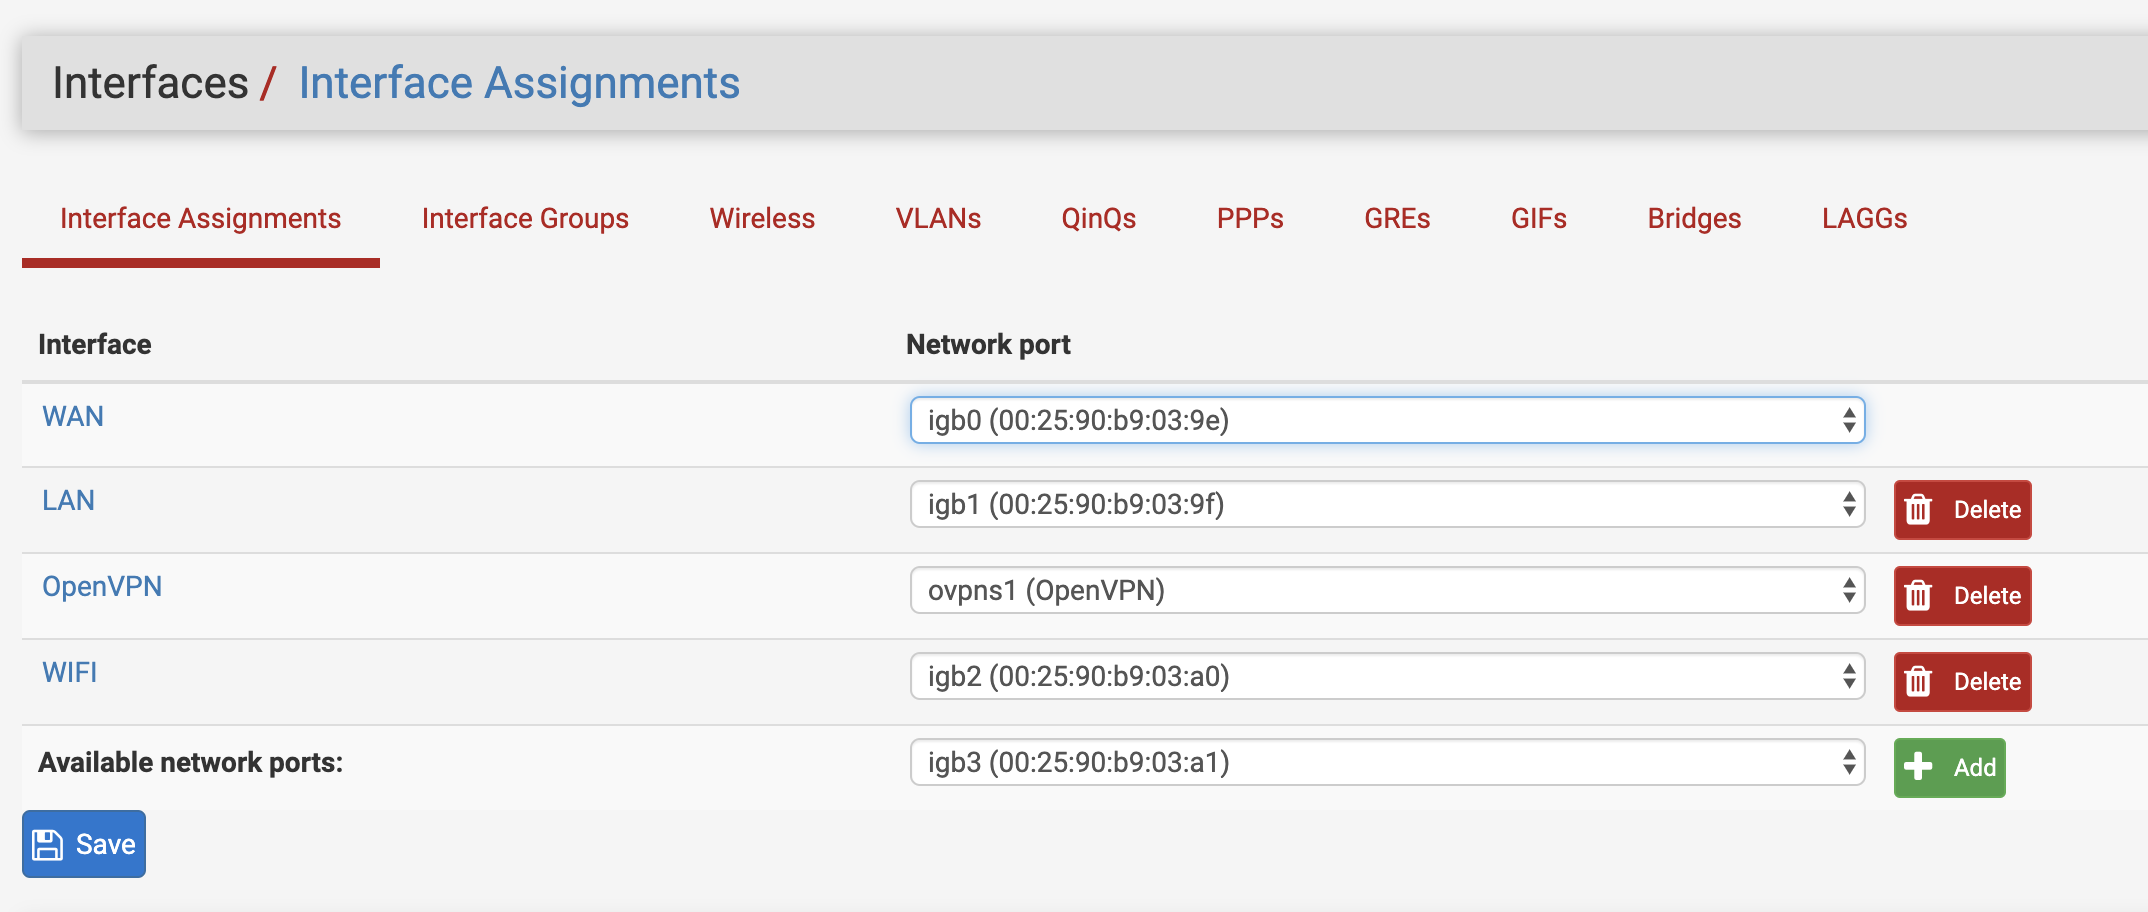Expand the LAN network port selector
This screenshot has height=912, width=2148.
coord(1386,505)
